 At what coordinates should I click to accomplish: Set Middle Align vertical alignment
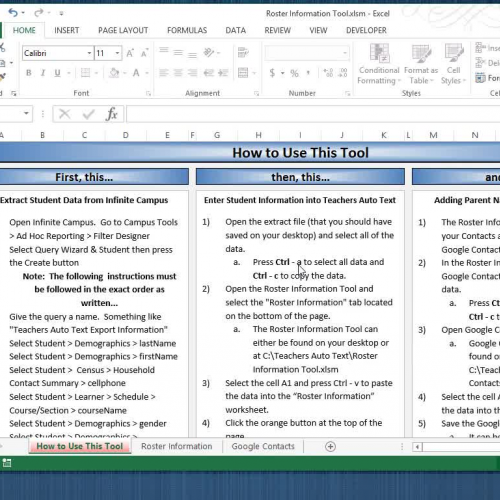click(x=178, y=53)
